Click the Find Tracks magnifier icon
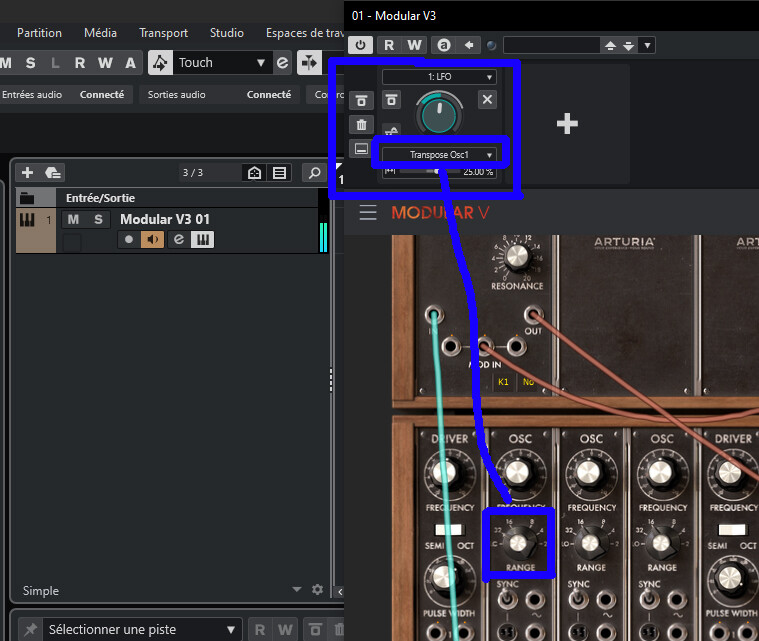The width and height of the screenshot is (759, 641). [x=314, y=173]
